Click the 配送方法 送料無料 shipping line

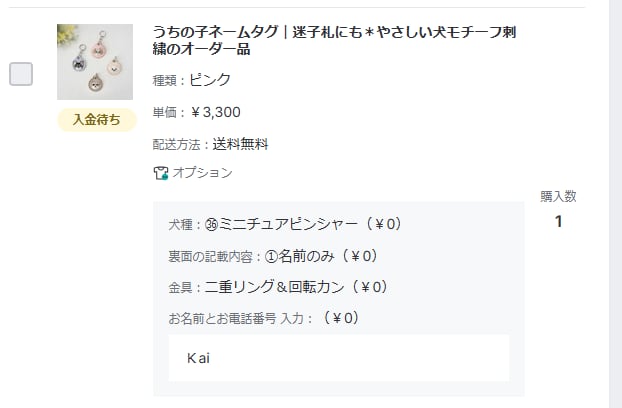click(x=211, y=144)
